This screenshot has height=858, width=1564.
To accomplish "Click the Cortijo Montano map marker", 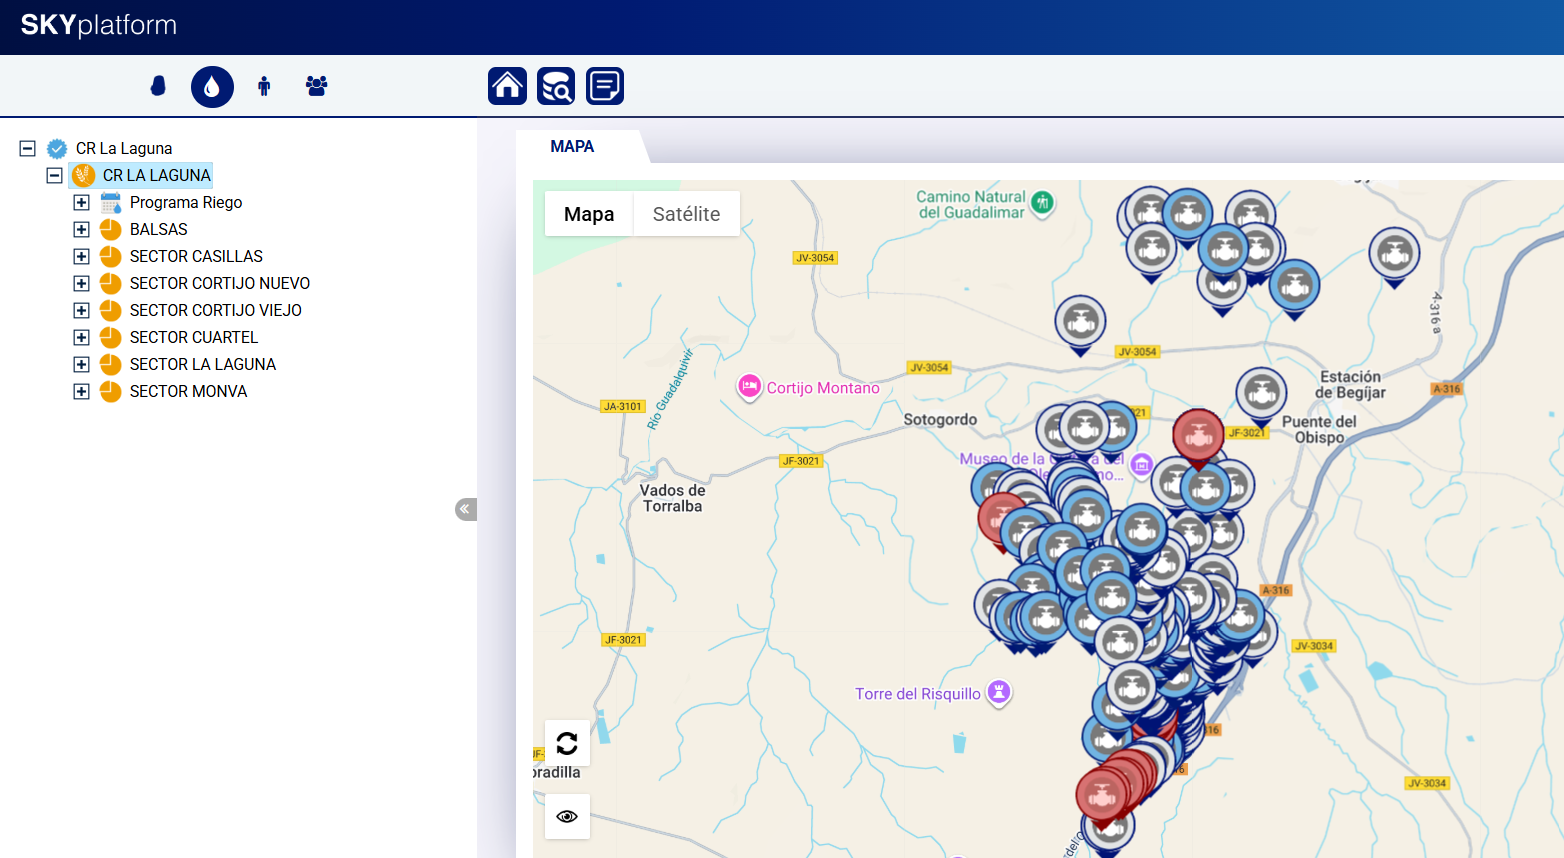I will coord(749,387).
